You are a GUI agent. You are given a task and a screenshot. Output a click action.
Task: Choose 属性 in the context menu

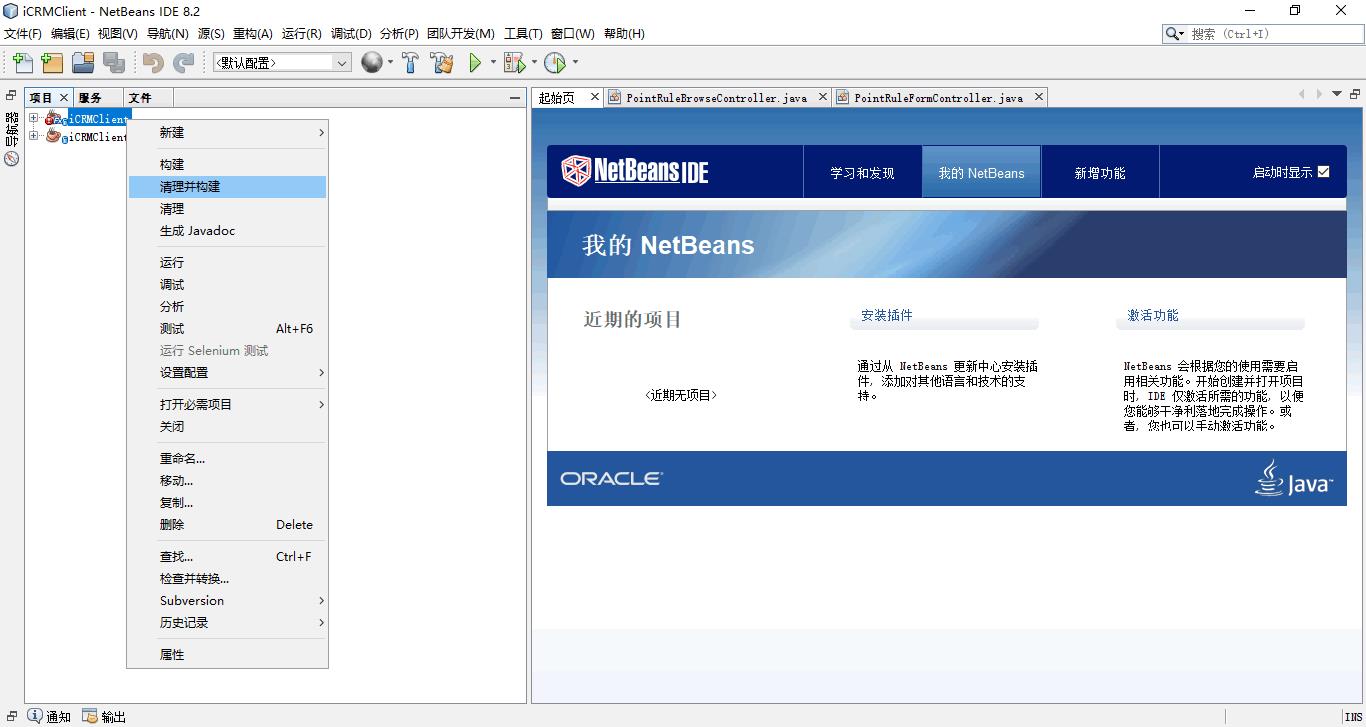click(x=227, y=655)
